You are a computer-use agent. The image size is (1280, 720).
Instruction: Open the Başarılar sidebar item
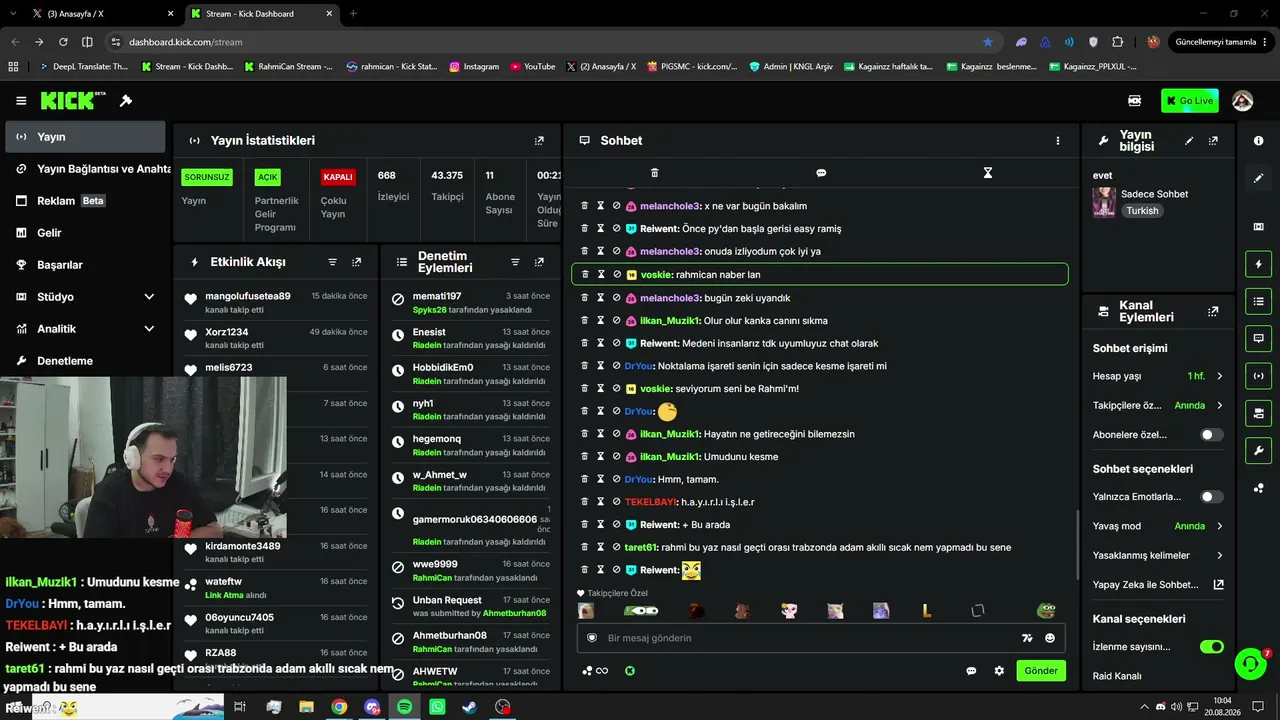pos(85,265)
